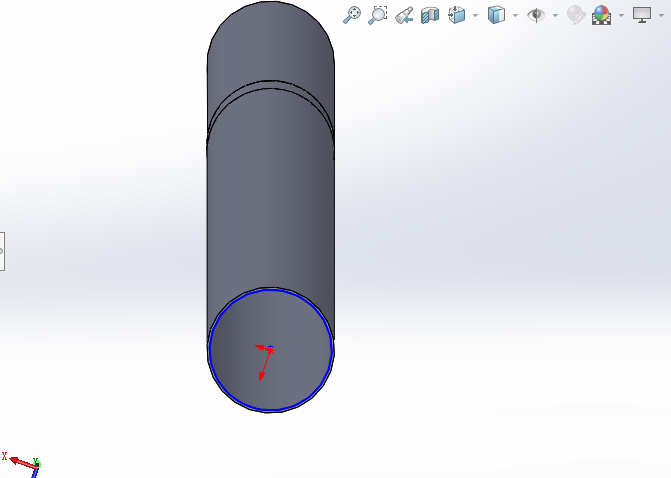The image size is (671, 478).
Task: Expand the View Orientation dropdown arrow
Action: point(475,15)
